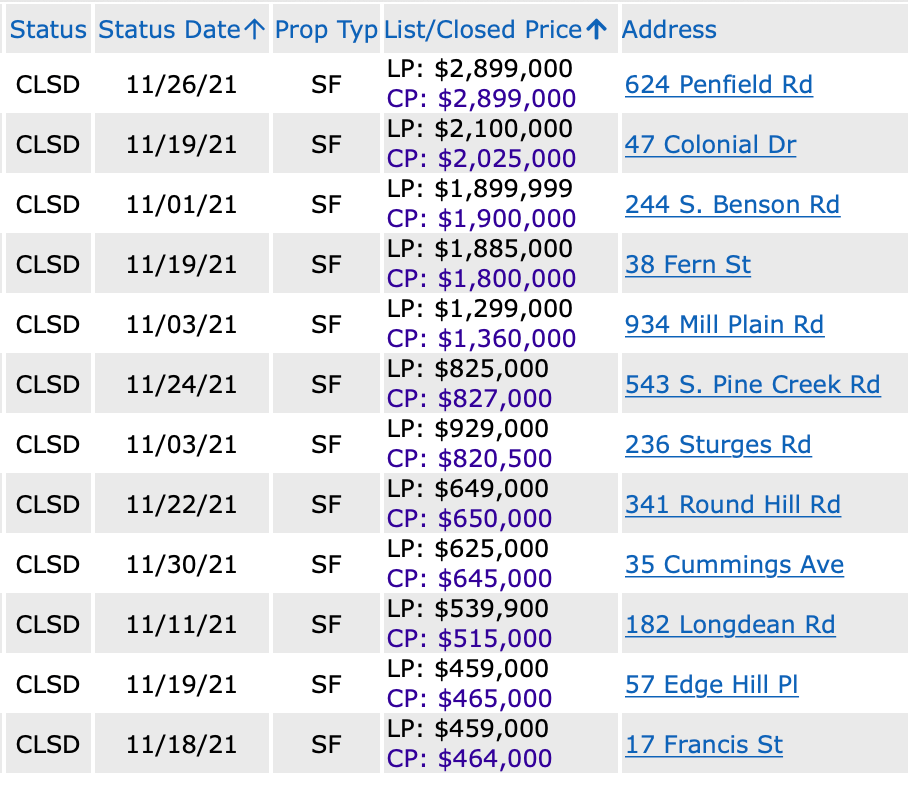Open the 341 Round Hill Rd listing
This screenshot has height=790, width=908.
tap(732, 505)
